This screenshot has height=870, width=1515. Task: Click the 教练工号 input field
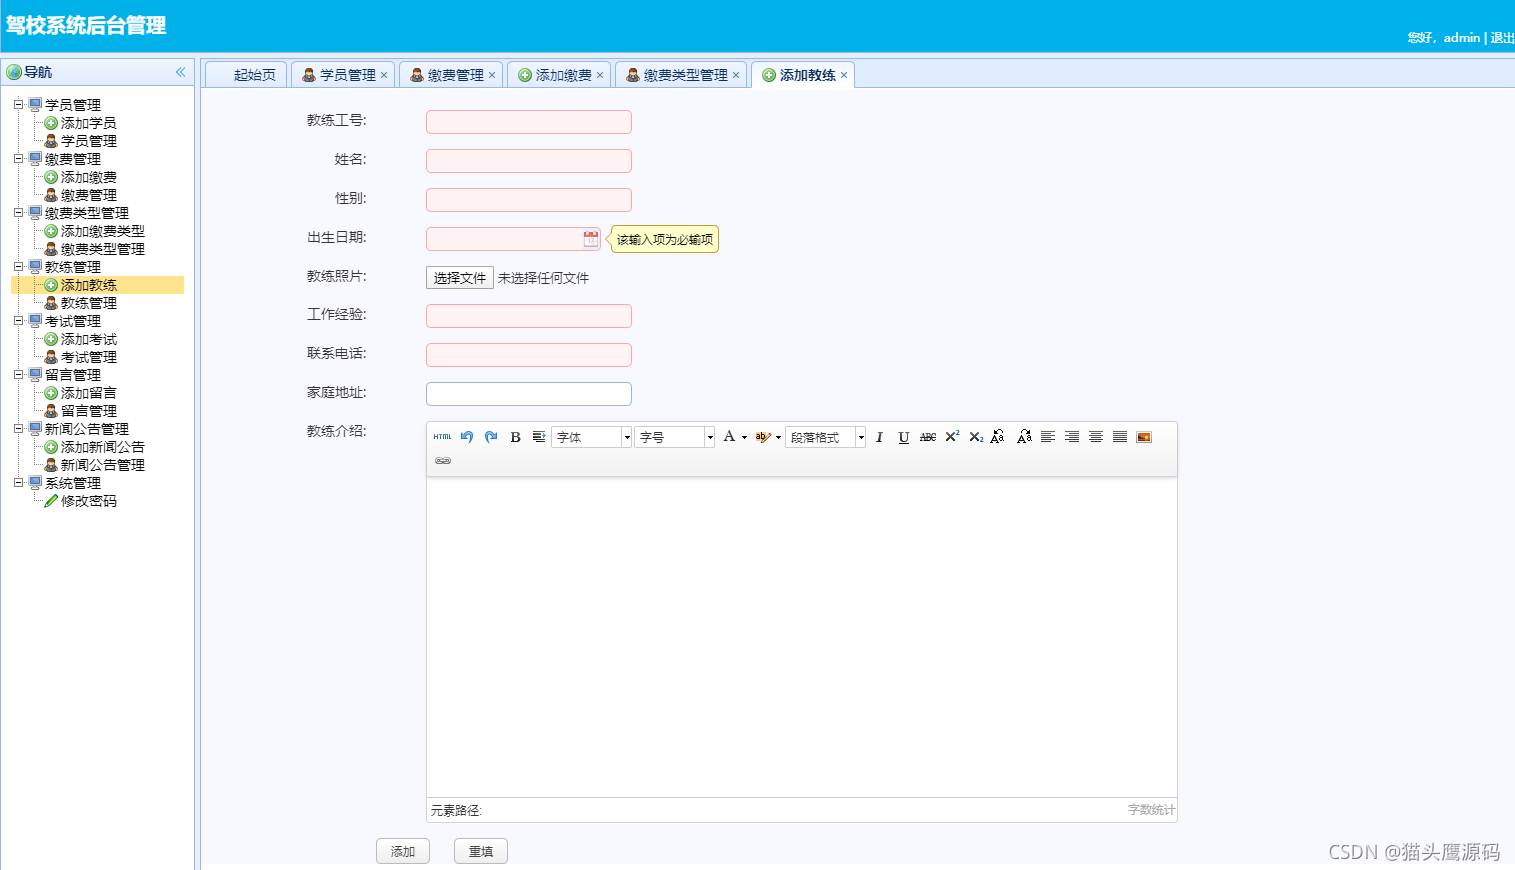529,122
